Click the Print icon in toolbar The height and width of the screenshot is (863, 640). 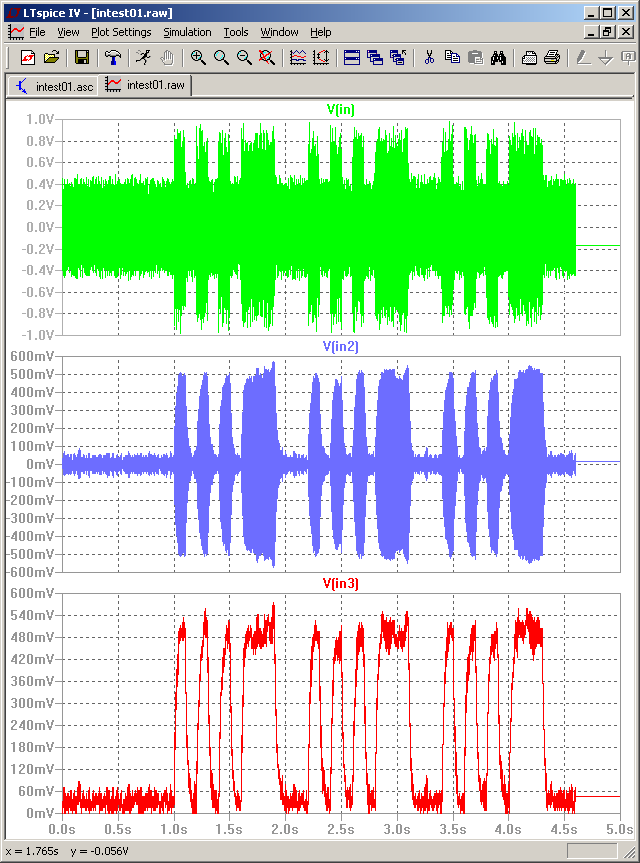click(551, 58)
